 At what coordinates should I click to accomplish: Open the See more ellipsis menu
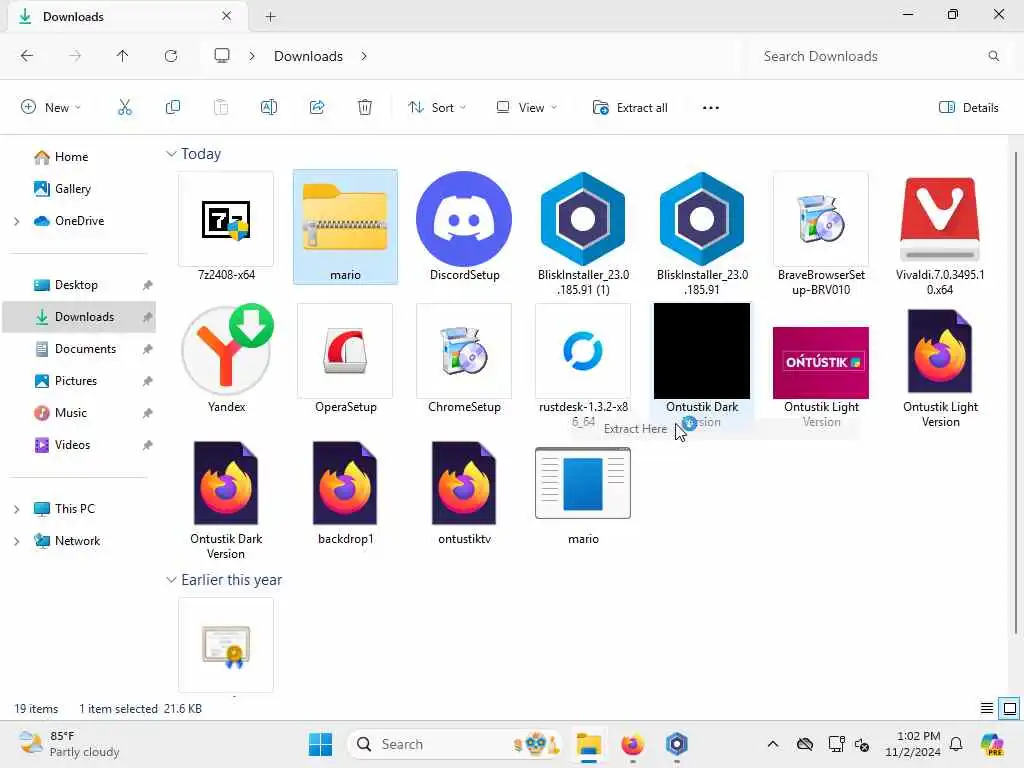711,108
